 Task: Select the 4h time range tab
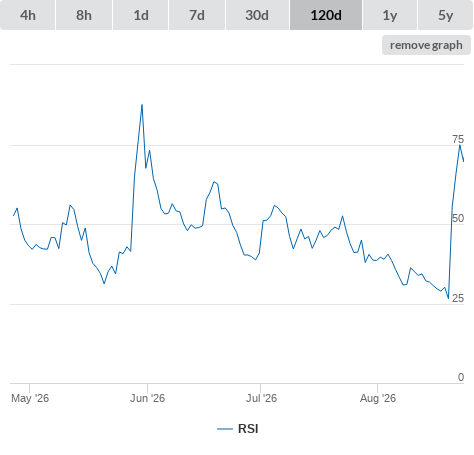point(28,15)
